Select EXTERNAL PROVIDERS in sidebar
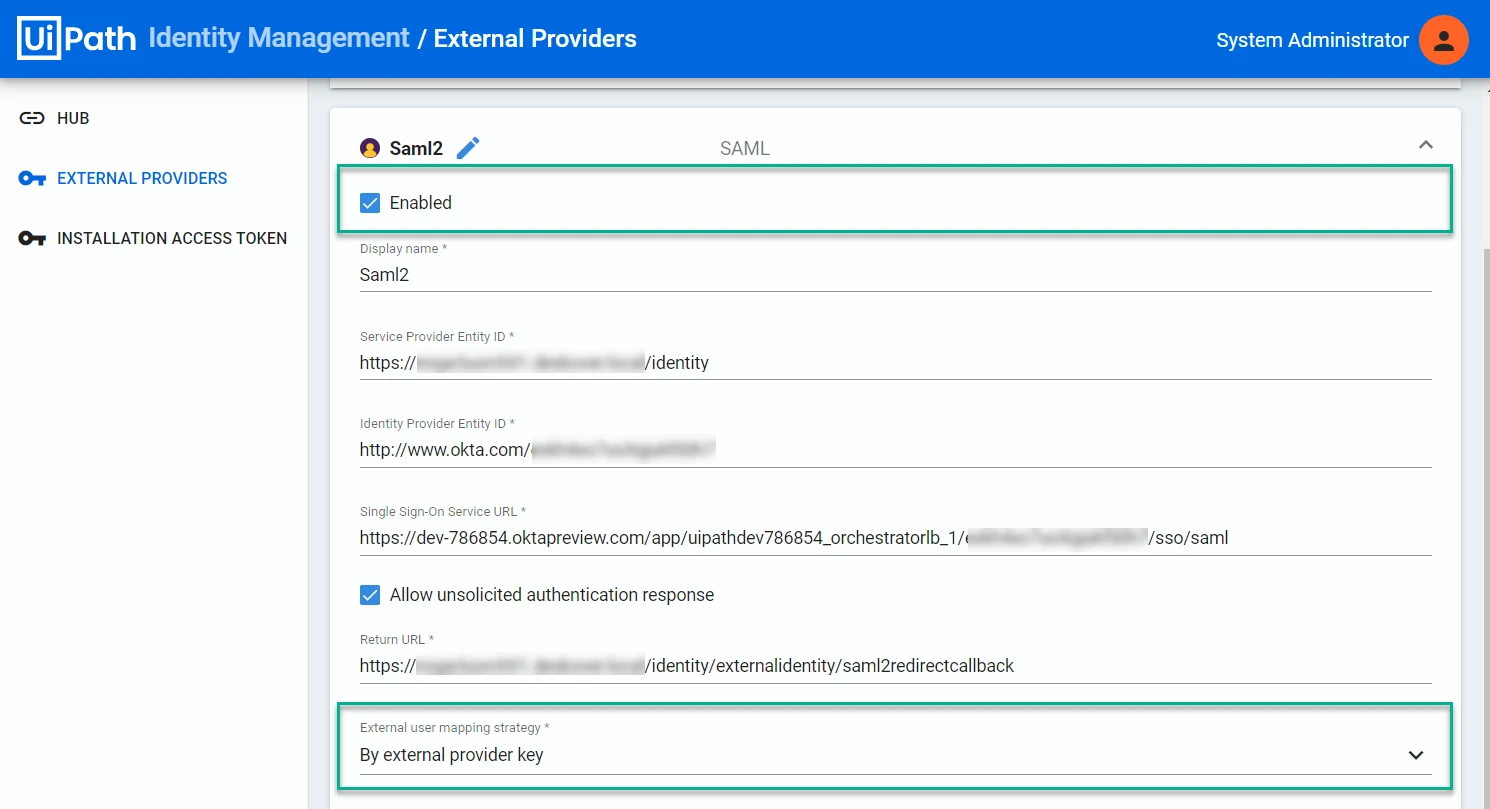 click(x=142, y=178)
